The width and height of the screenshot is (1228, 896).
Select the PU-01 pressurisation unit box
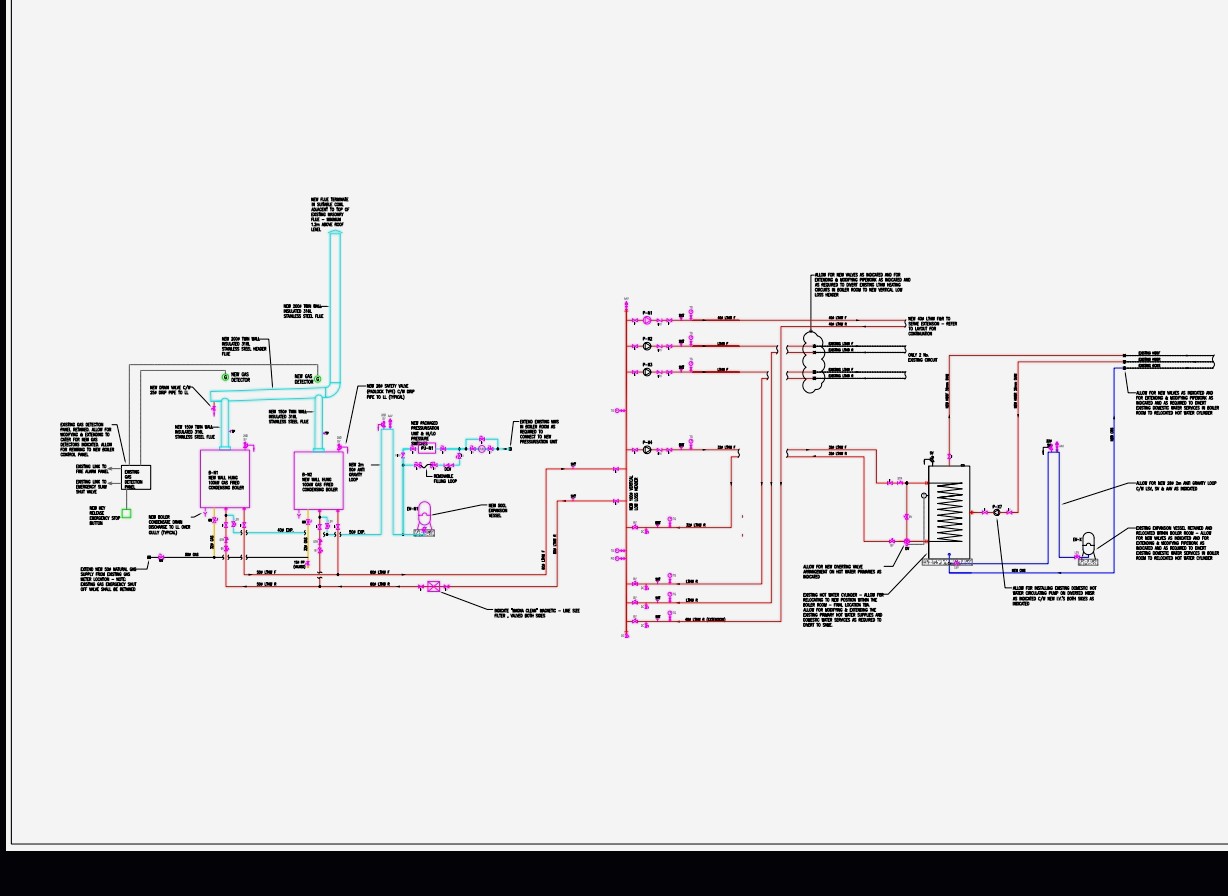tap(425, 449)
